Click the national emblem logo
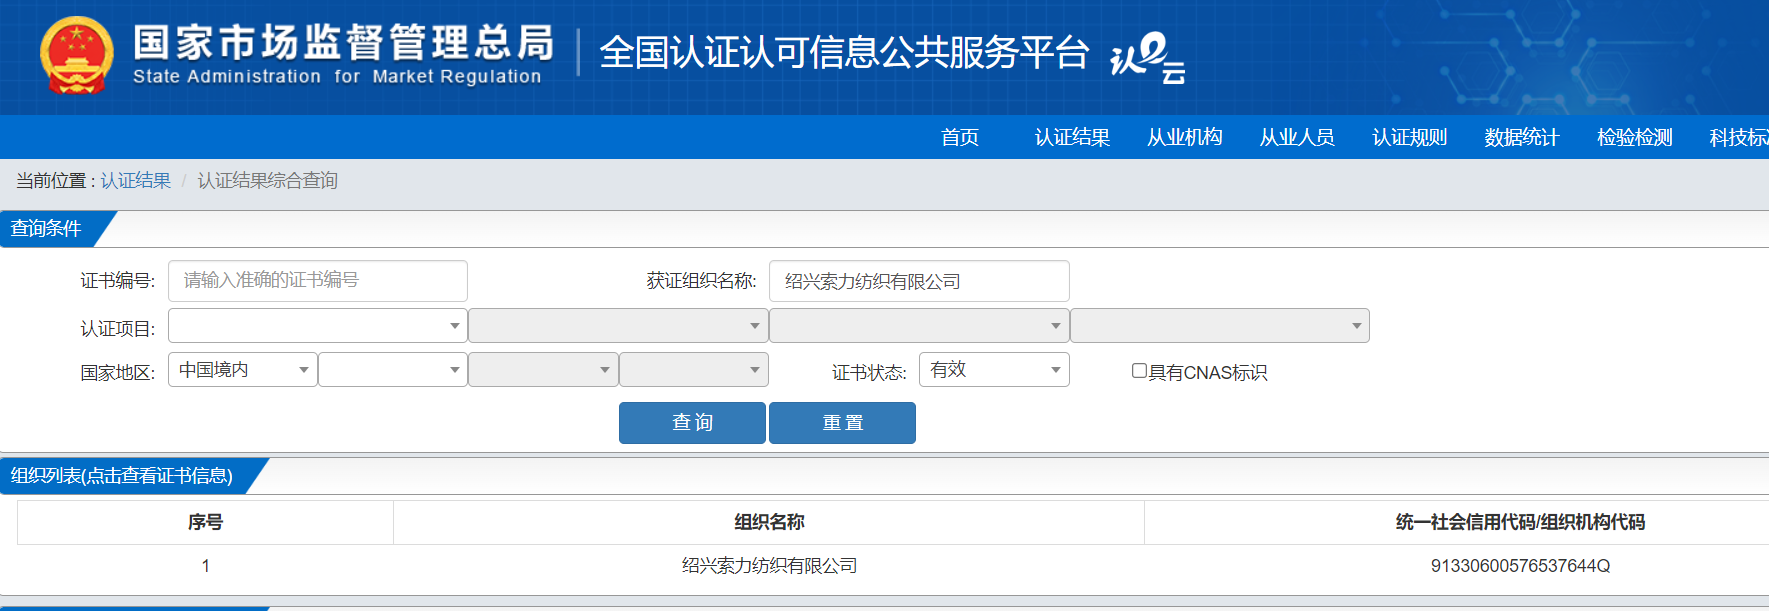The width and height of the screenshot is (1769, 611). point(76,56)
